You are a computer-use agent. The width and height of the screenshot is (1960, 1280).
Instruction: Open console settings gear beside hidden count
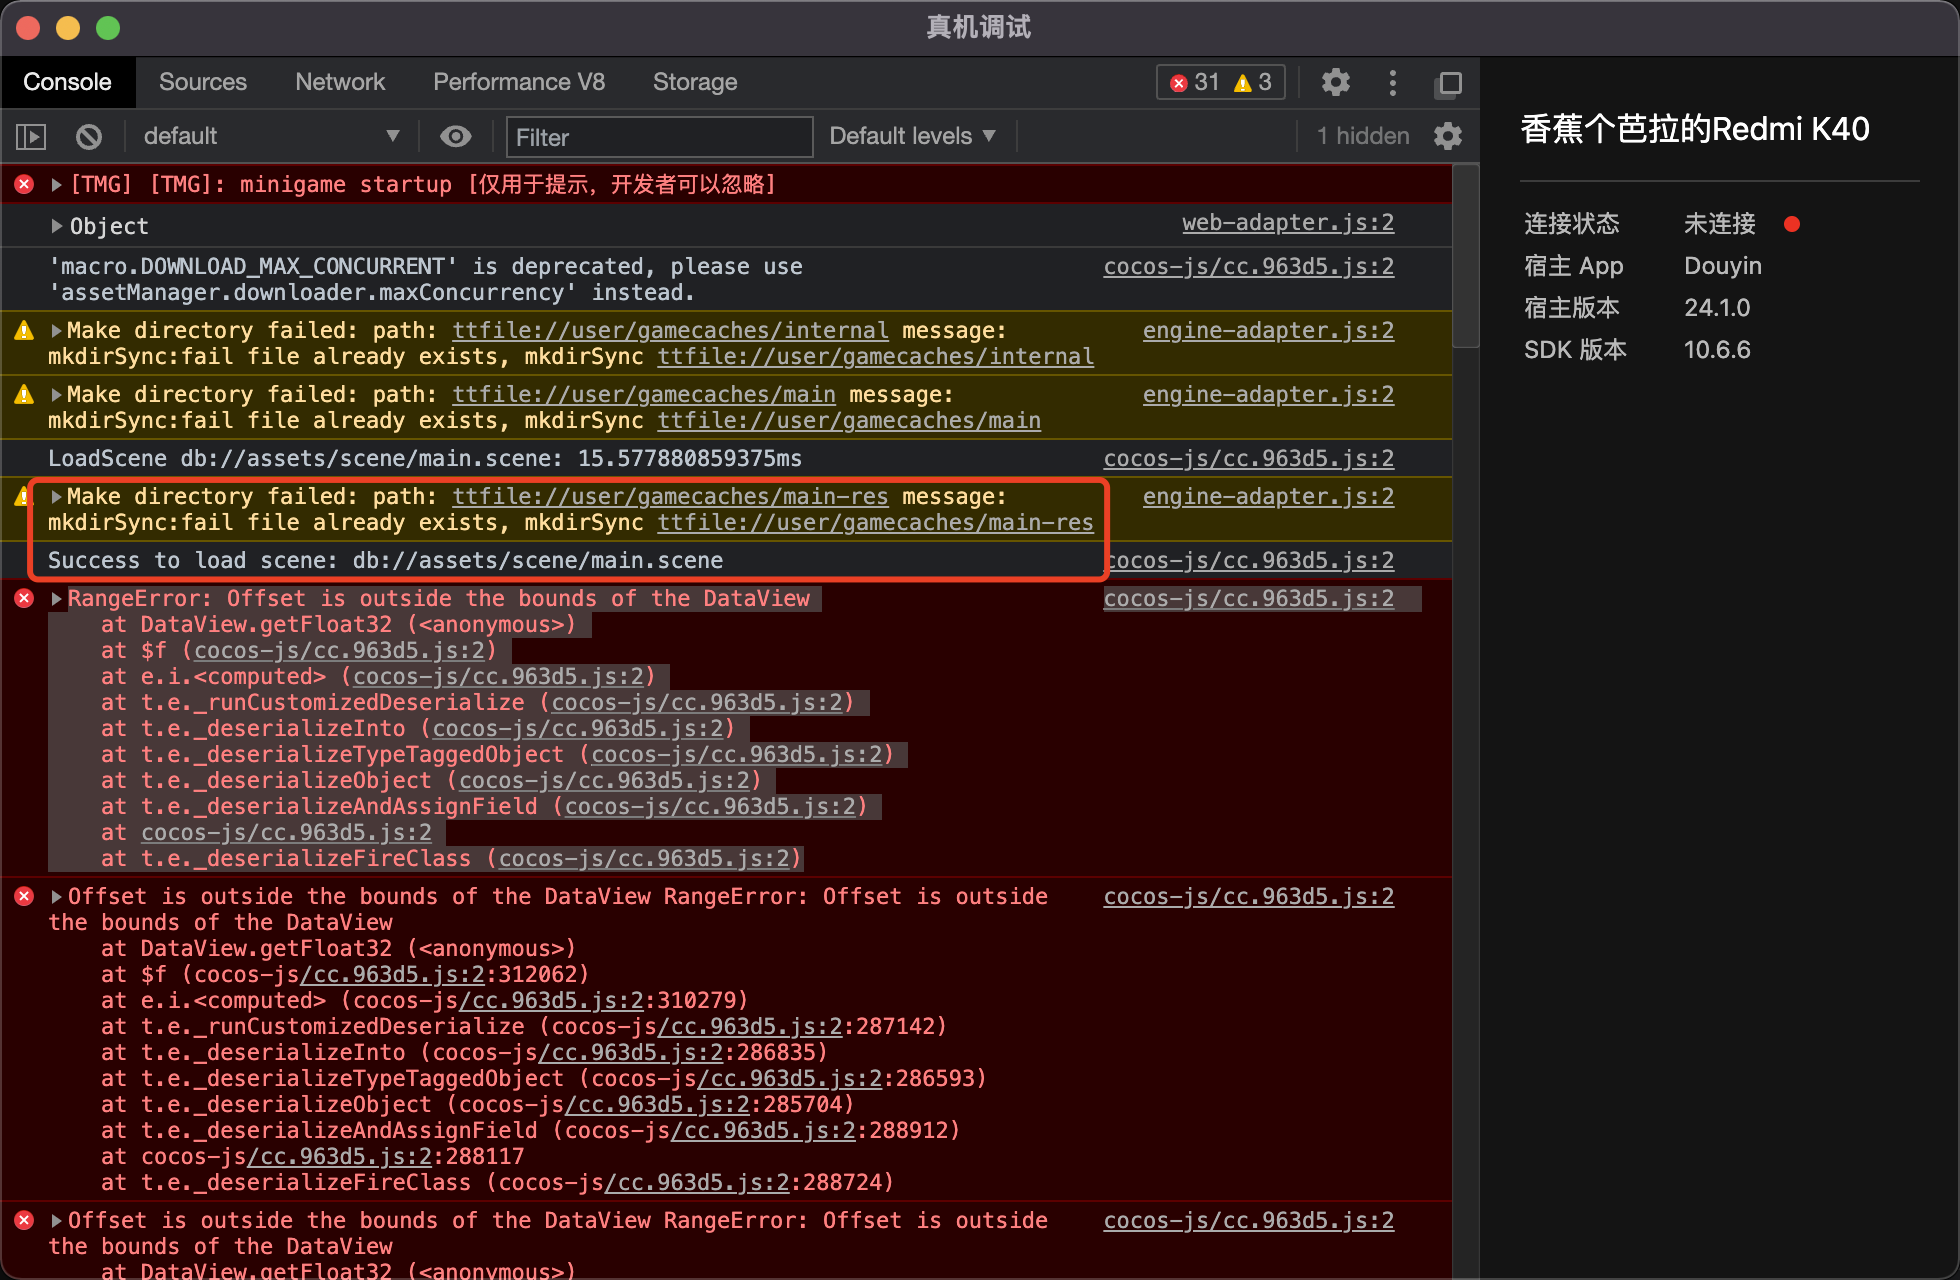1447,136
